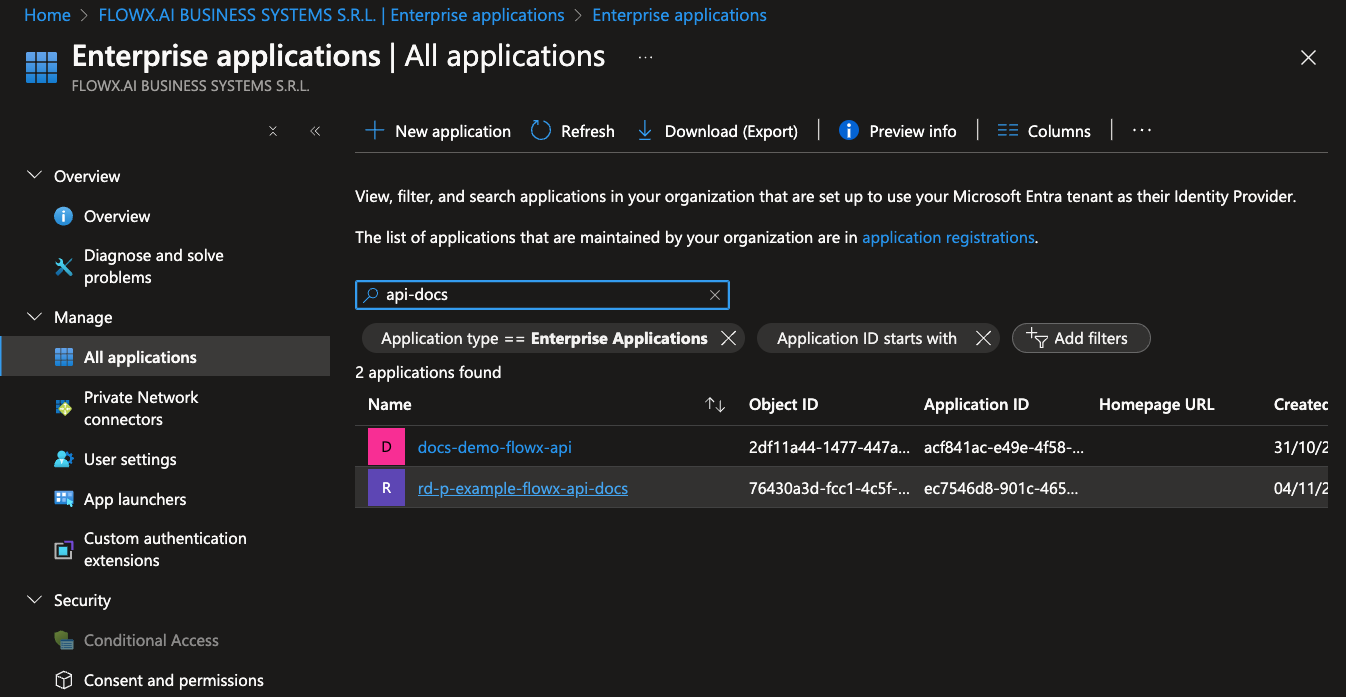This screenshot has width=1346, height=697.
Task: Clear the api-docs search text
Action: tap(715, 295)
